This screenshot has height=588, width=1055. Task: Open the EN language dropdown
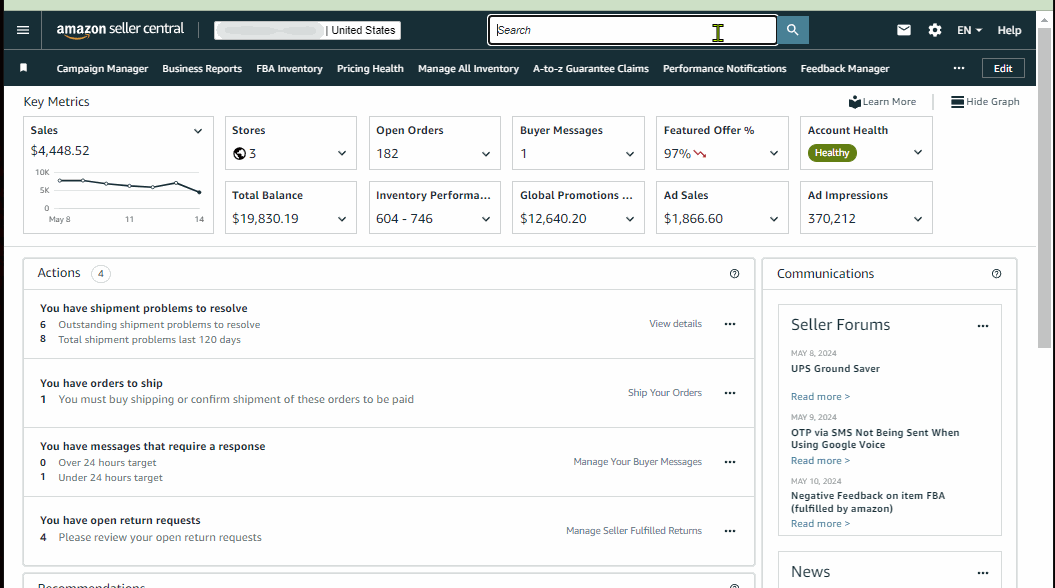(970, 30)
